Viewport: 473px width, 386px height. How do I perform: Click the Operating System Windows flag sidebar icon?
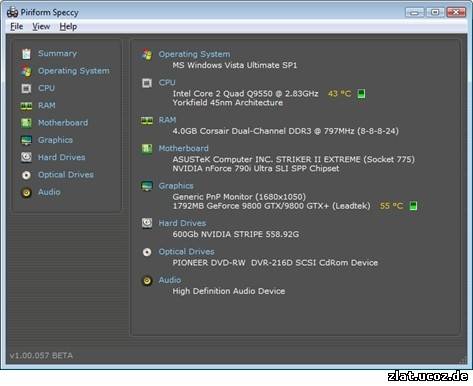pyautogui.click(x=26, y=71)
